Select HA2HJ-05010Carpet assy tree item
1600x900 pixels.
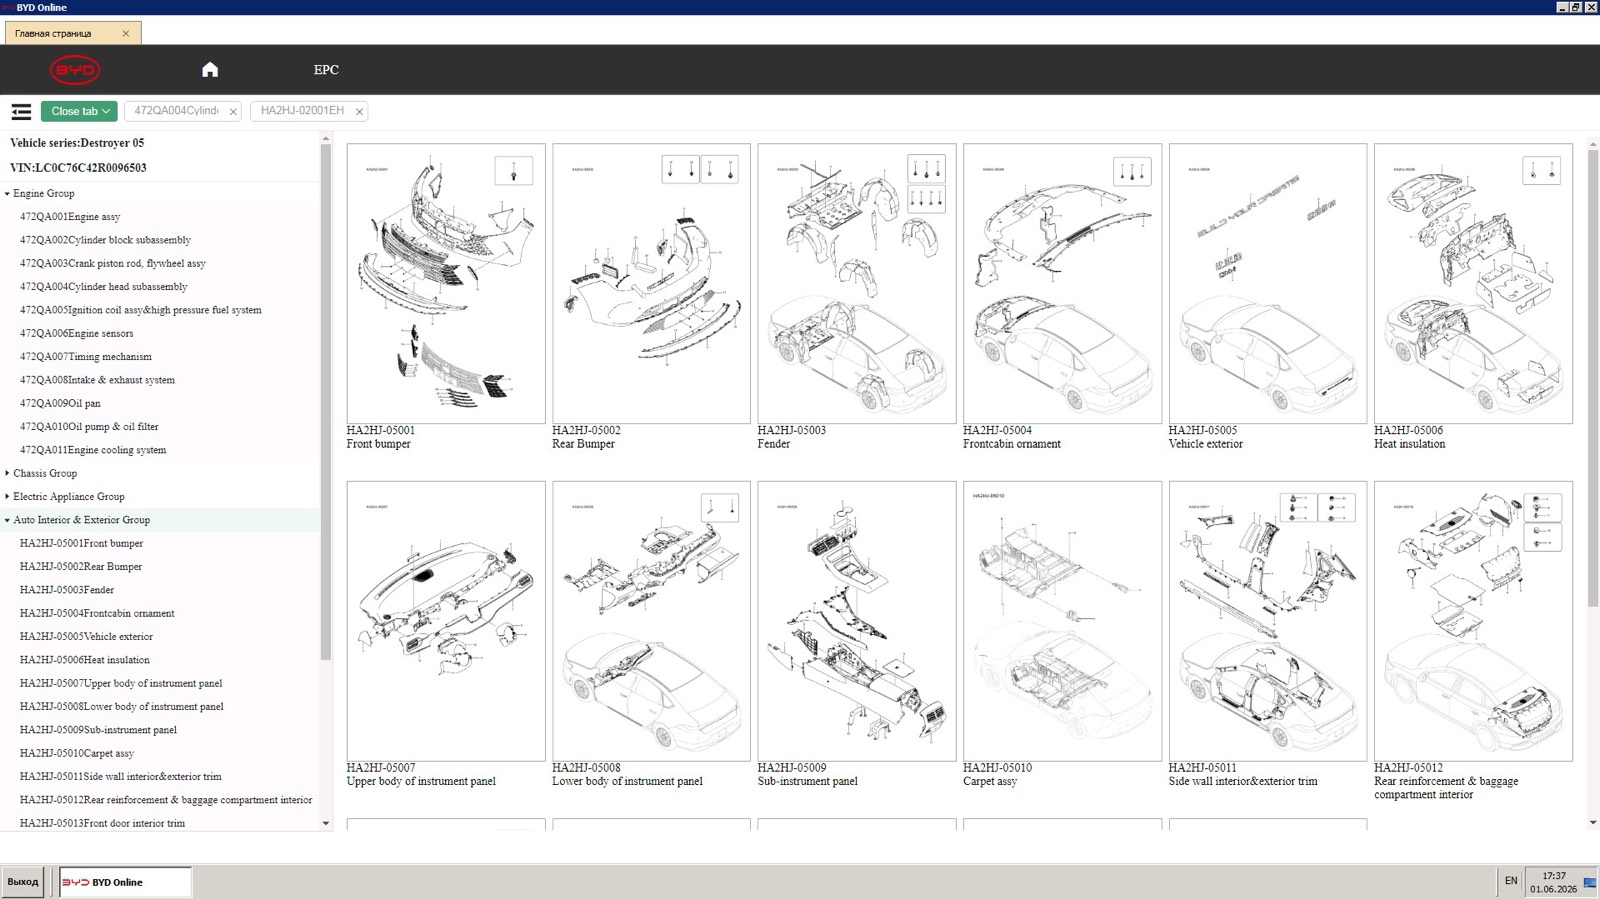click(x=77, y=754)
